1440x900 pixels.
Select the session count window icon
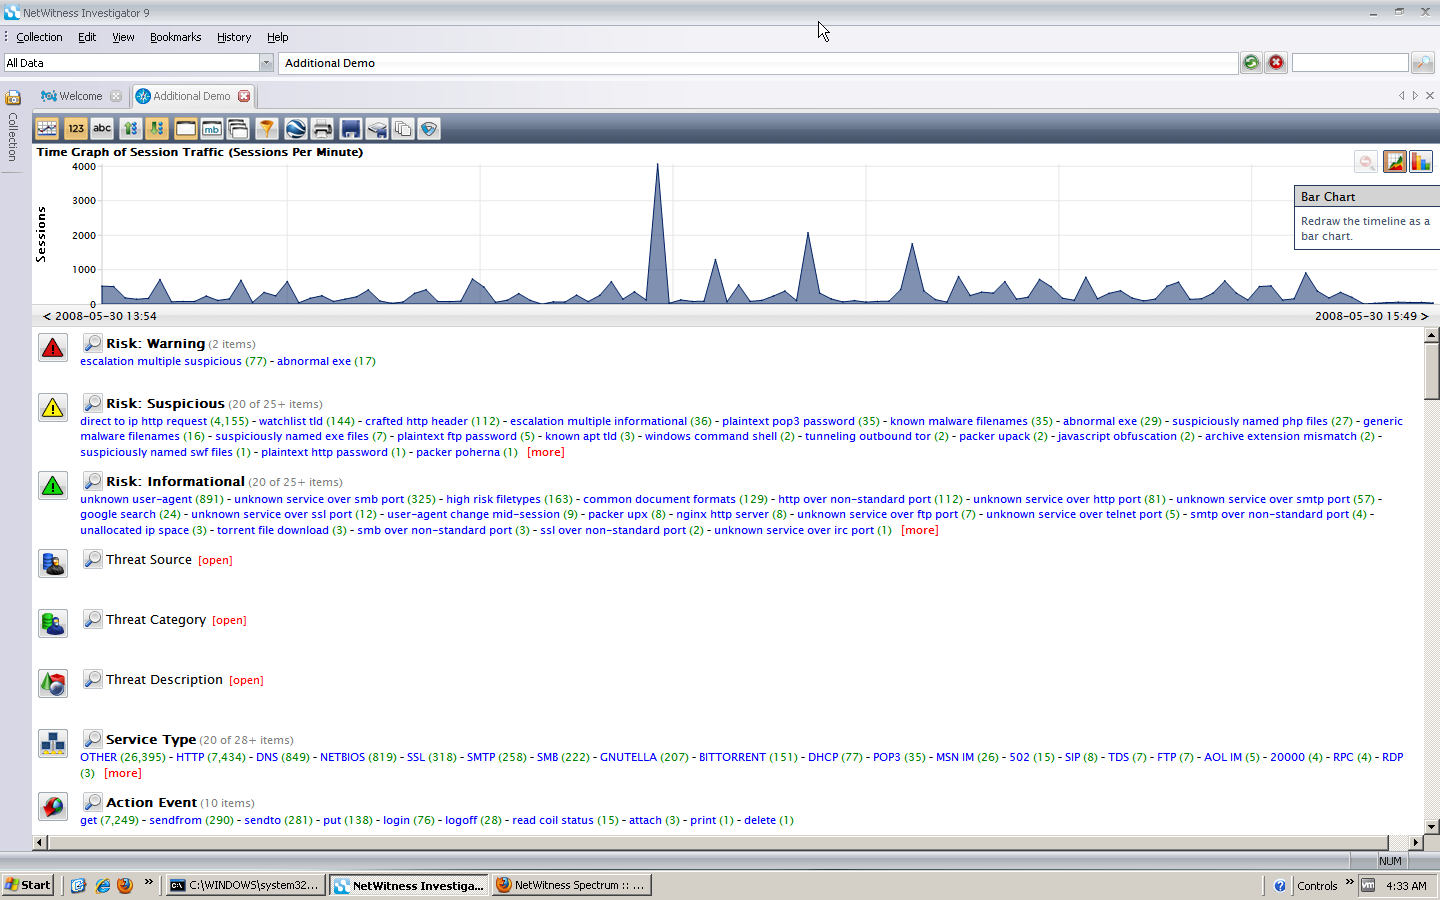click(185, 128)
